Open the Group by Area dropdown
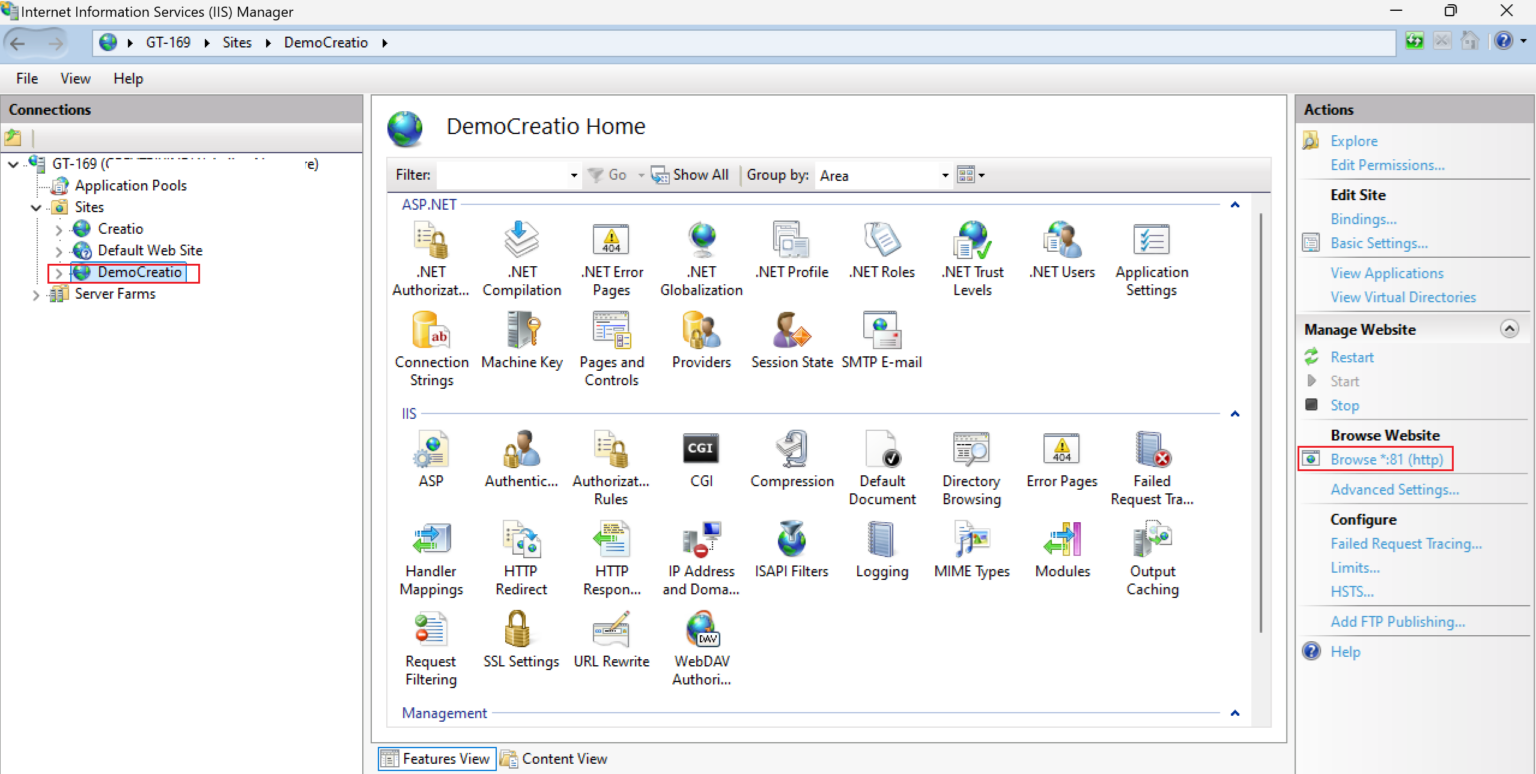The width and height of the screenshot is (1536, 774). click(x=944, y=175)
